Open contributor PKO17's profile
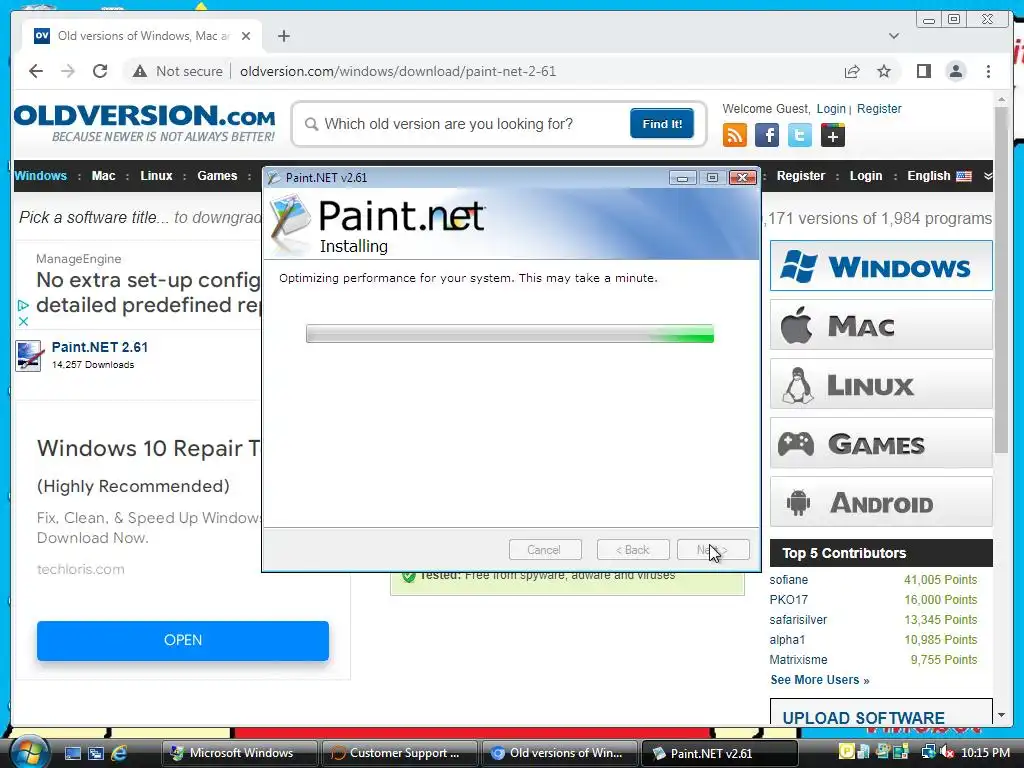 [x=788, y=600]
